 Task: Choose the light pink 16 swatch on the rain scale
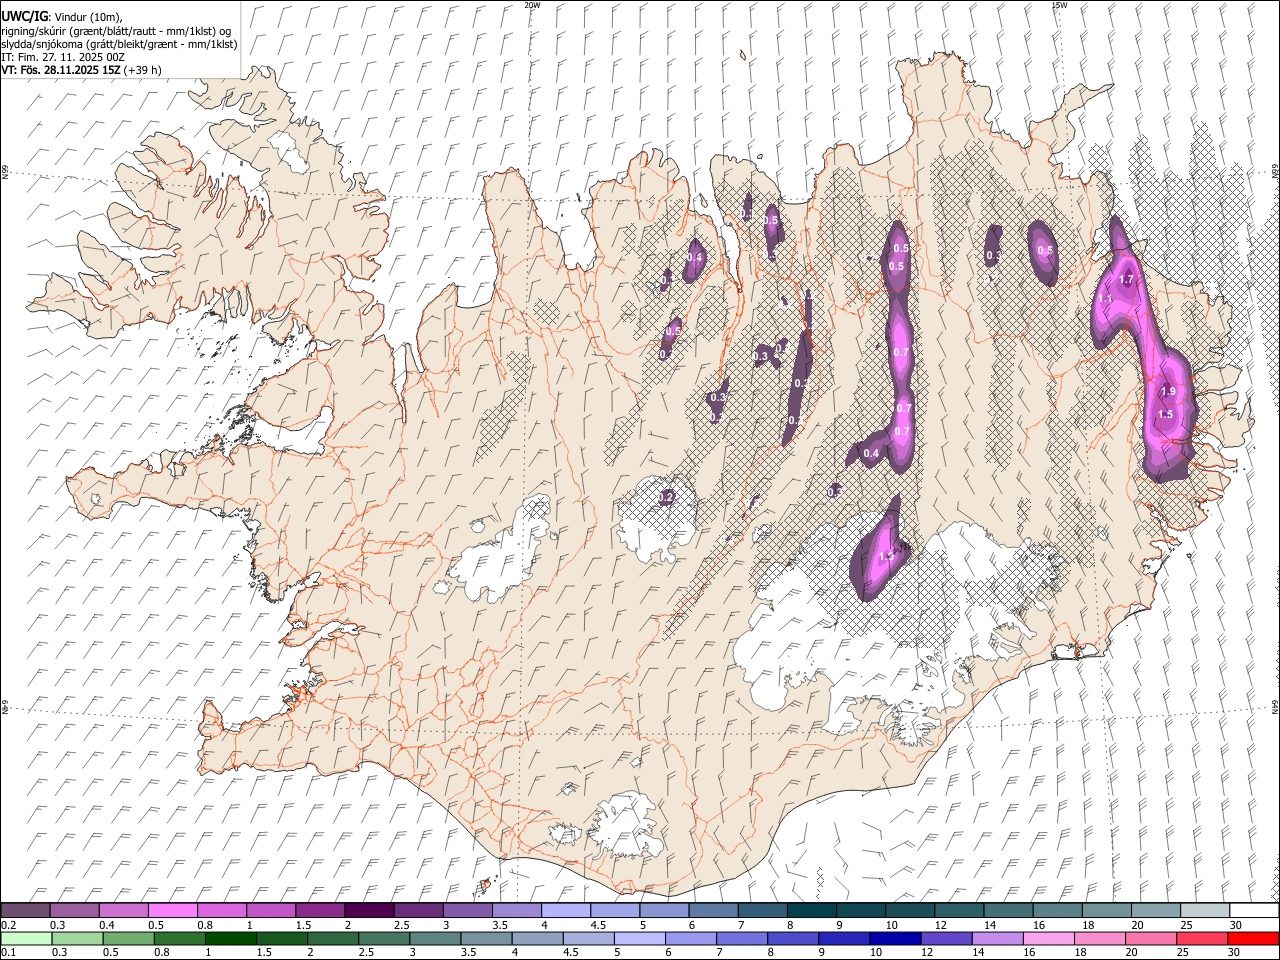coord(1047,939)
